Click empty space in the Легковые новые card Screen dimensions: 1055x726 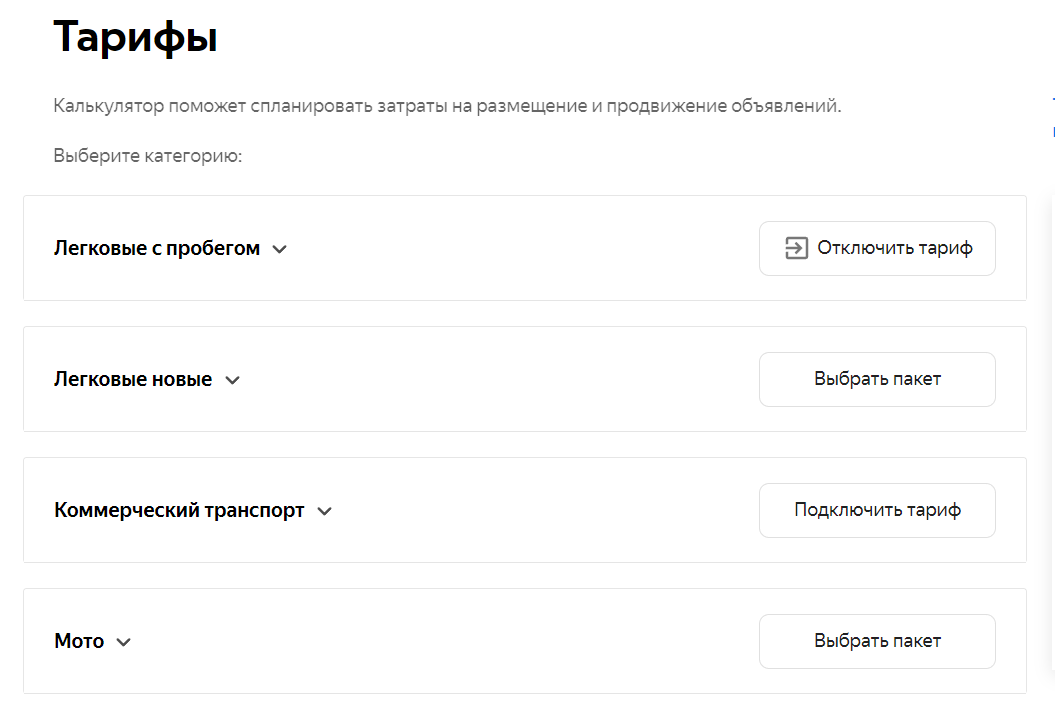pyautogui.click(x=500, y=379)
